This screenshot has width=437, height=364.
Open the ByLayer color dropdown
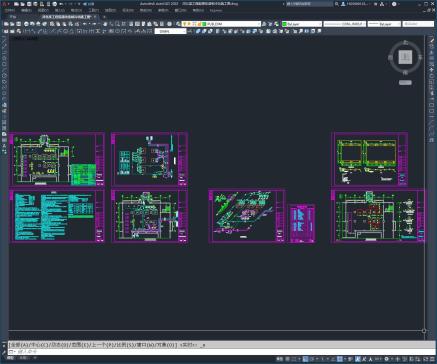point(302,24)
